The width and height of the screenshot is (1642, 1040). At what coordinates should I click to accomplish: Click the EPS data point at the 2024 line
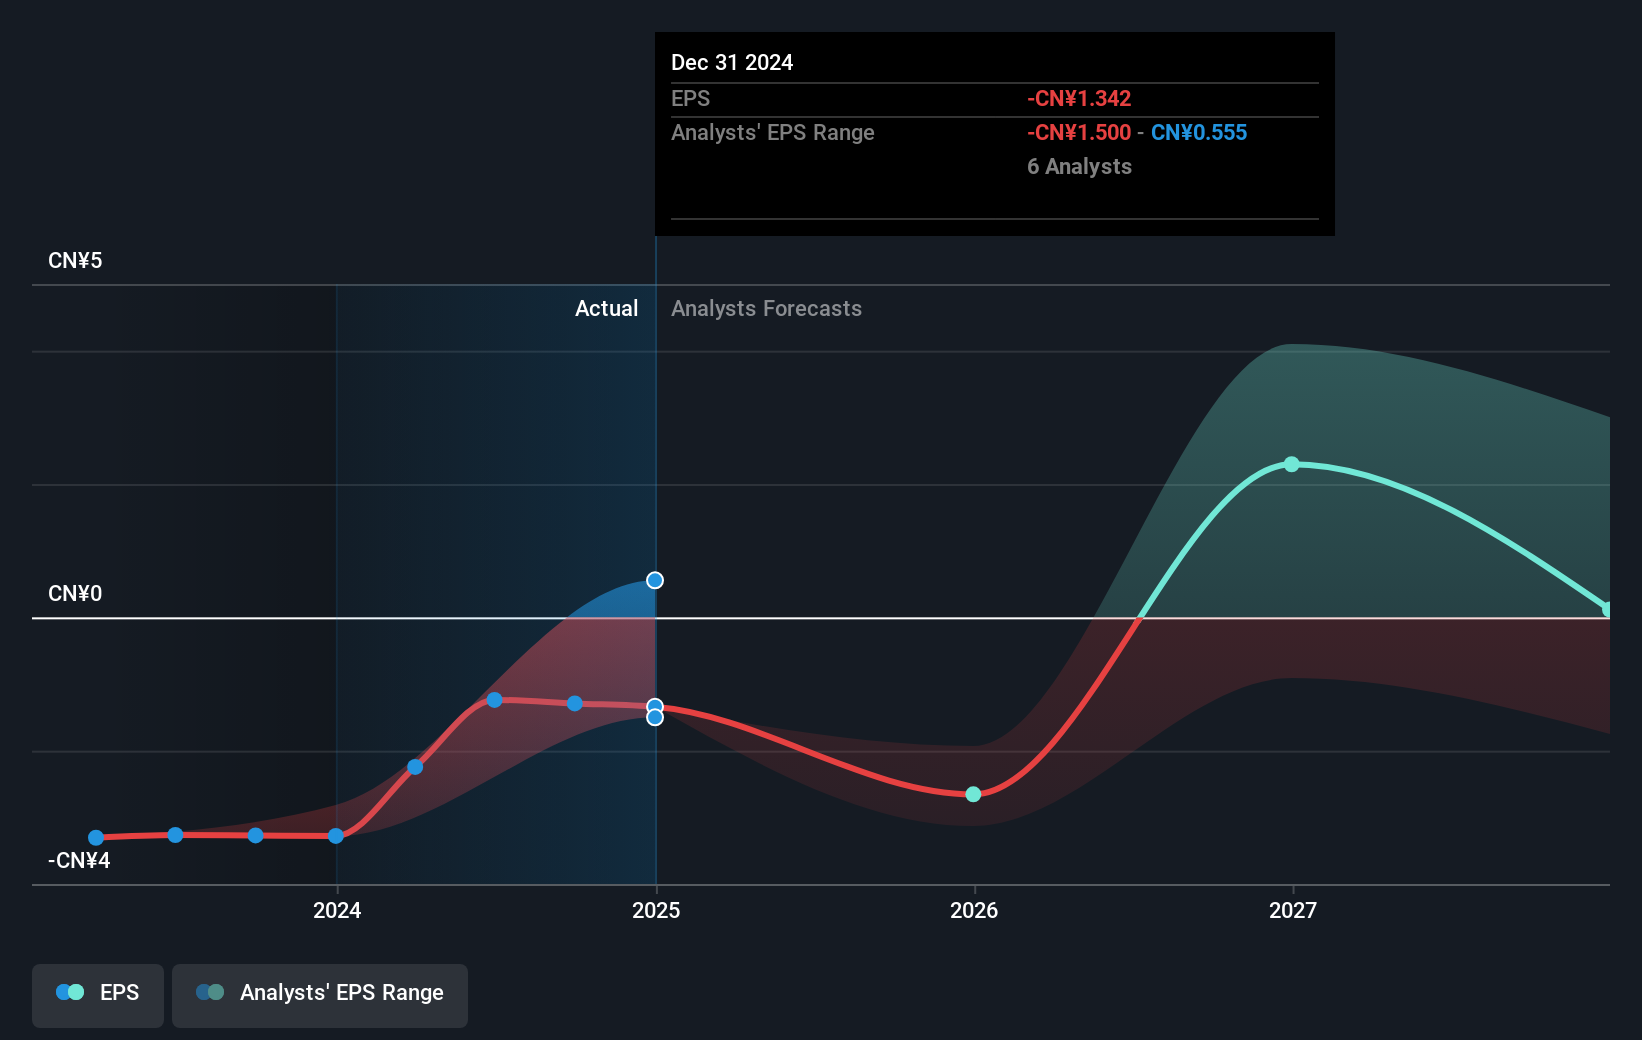336,836
